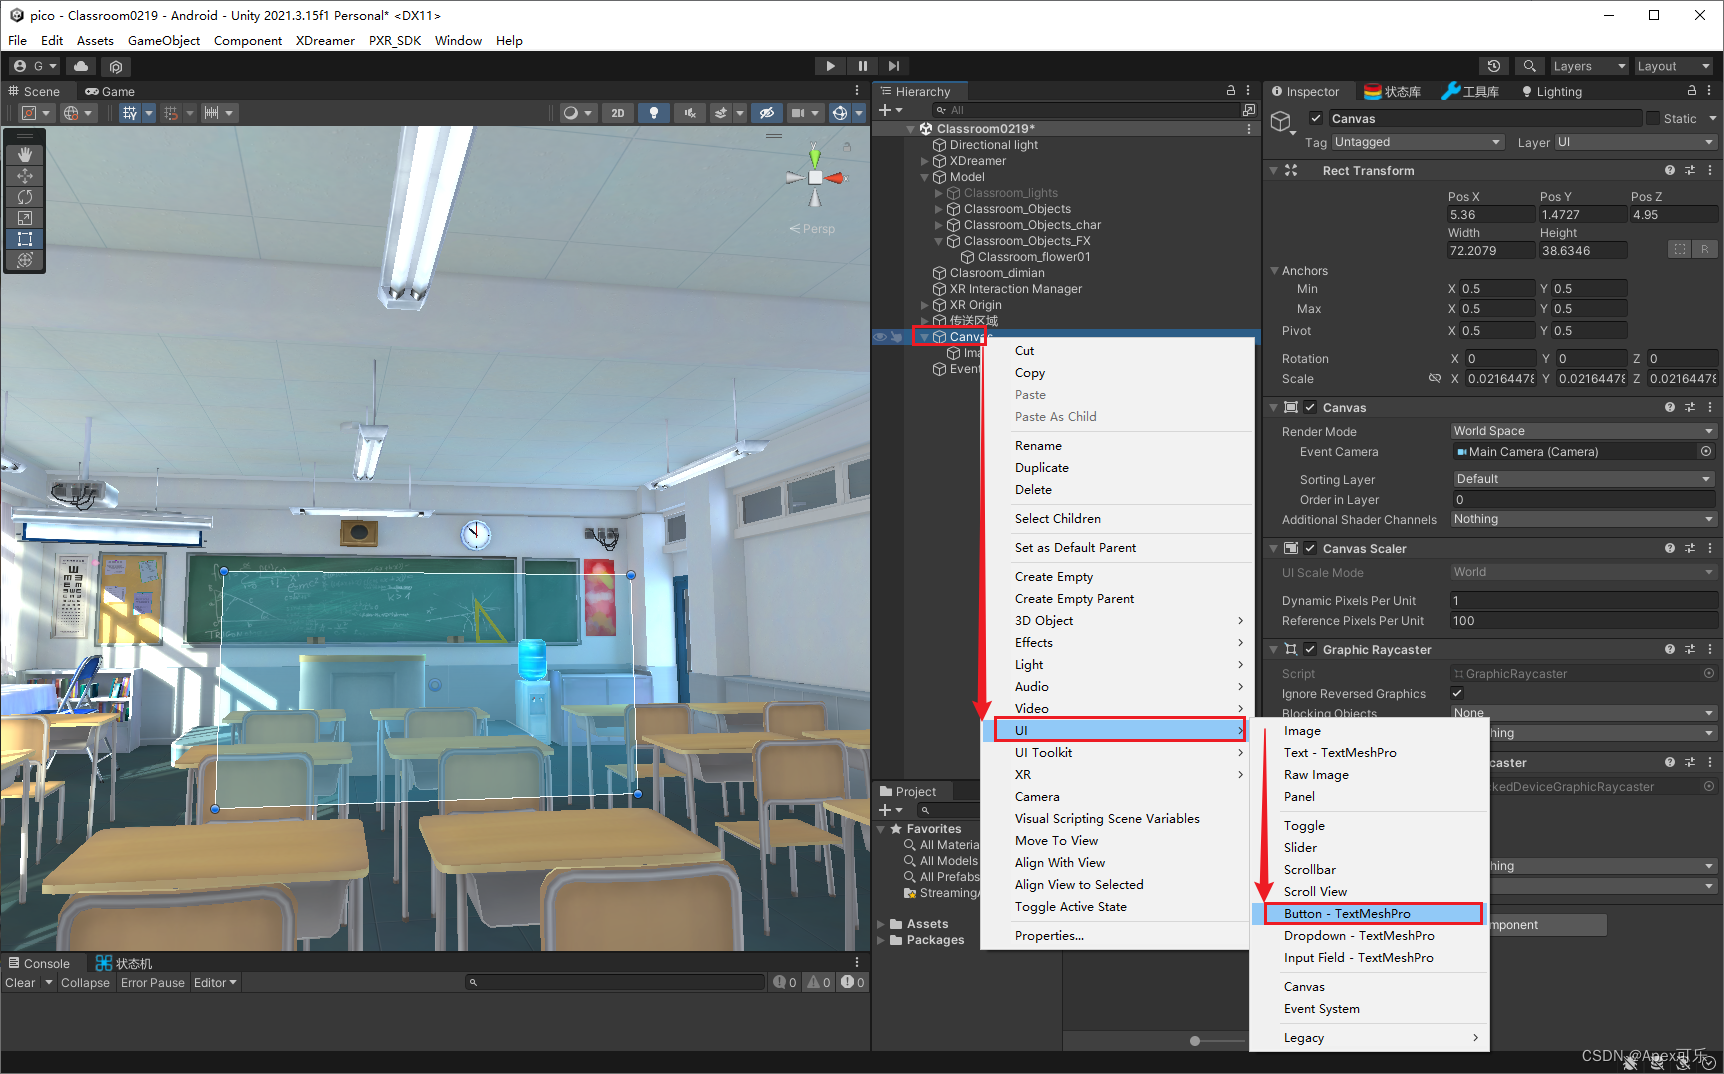The image size is (1724, 1074).
Task: Choose Raw Image from UI submenu
Action: 1370,775
